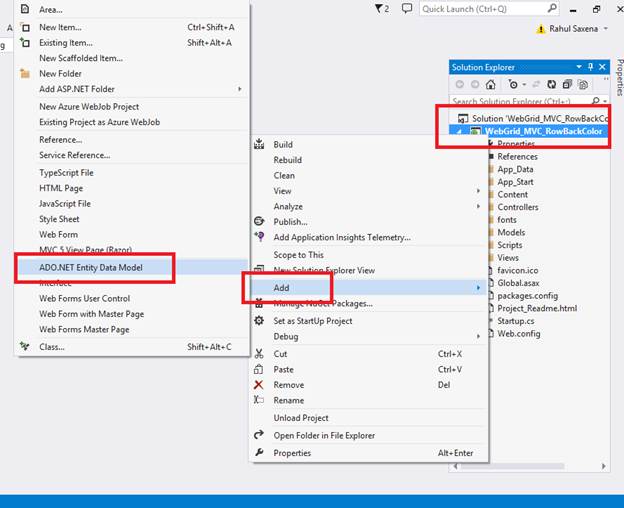Screen dimensions: 624x508
Task: Select the Controllers folder
Action: click(x=518, y=207)
